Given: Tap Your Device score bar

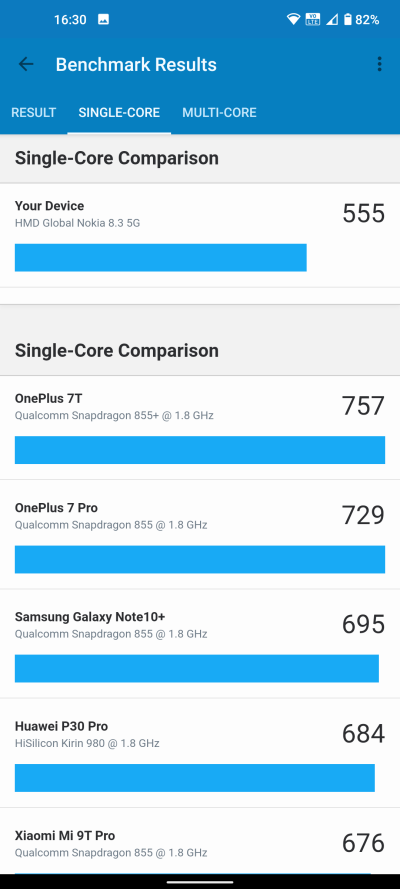Looking at the screenshot, I should click(160, 257).
